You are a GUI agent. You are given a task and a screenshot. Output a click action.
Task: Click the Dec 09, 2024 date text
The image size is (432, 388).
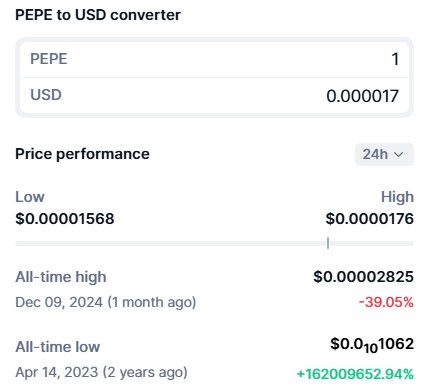[x=59, y=302]
